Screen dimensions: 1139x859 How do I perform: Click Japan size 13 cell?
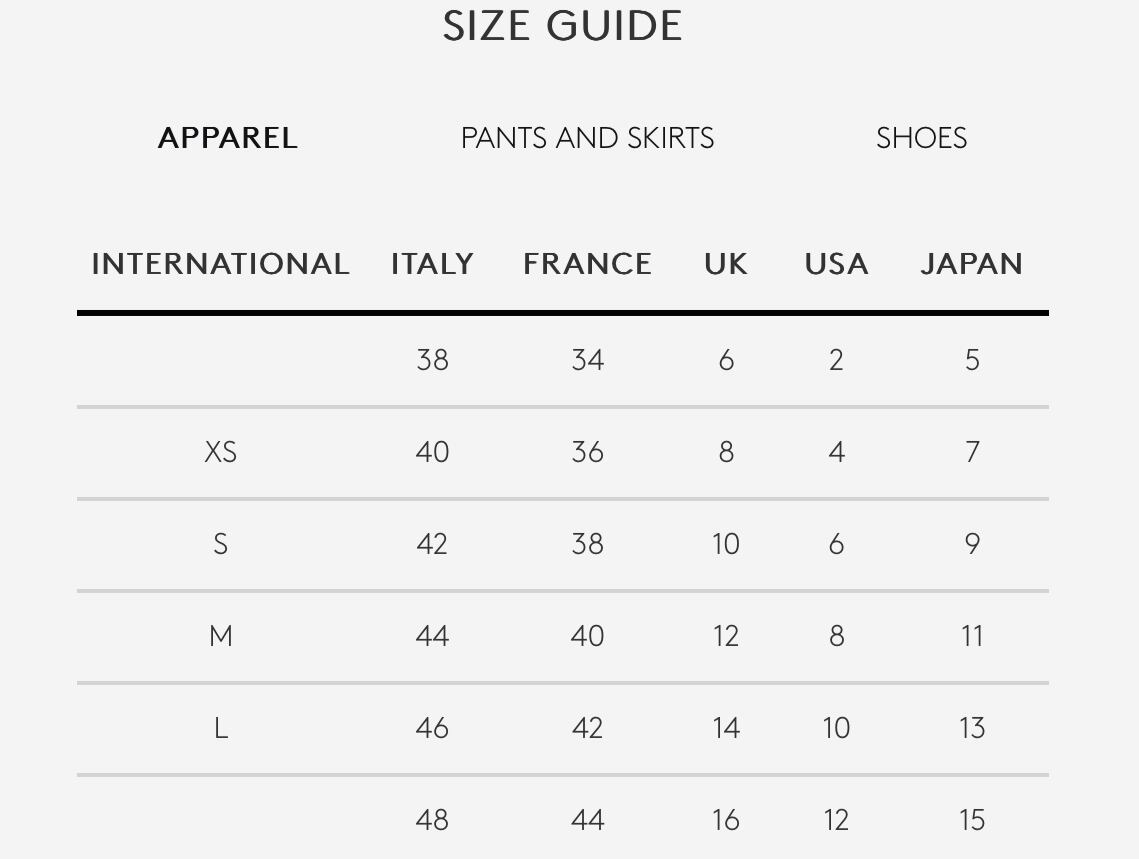click(971, 728)
